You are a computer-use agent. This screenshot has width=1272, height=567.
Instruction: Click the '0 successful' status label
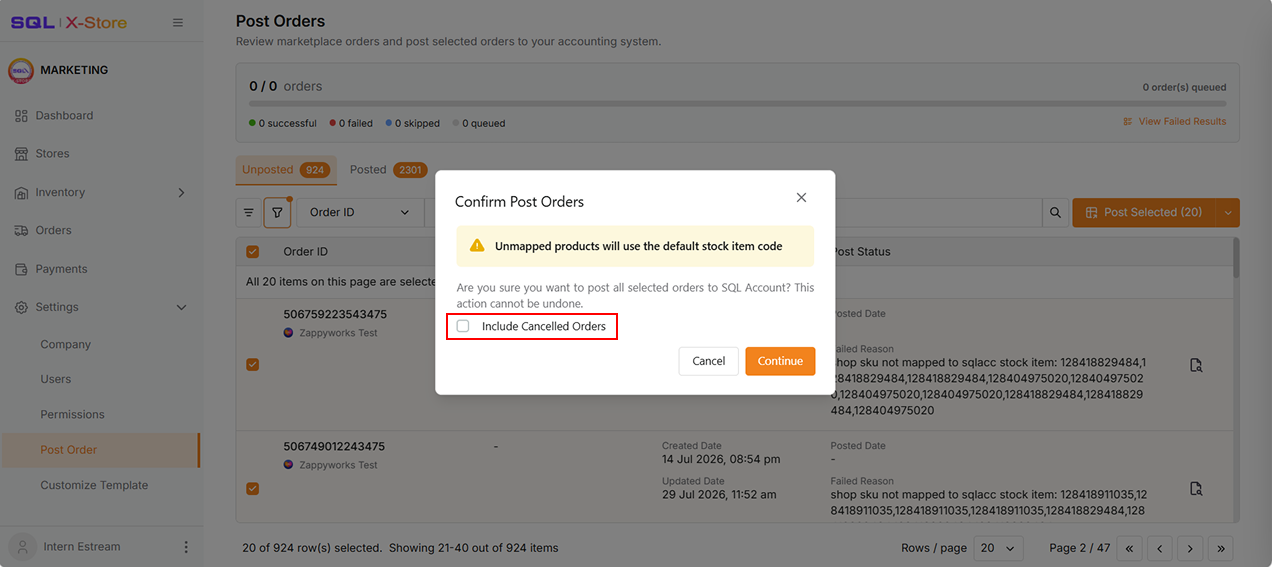[283, 124]
